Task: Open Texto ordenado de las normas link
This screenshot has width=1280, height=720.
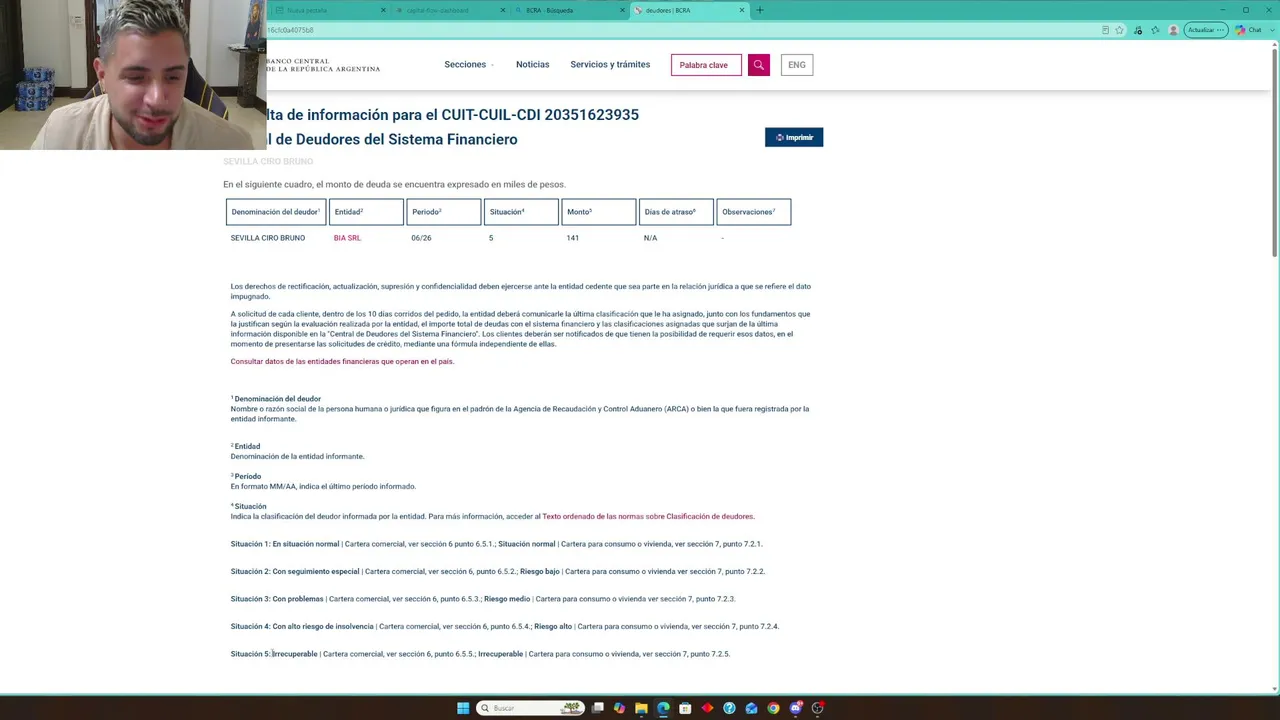Action: 648,516
